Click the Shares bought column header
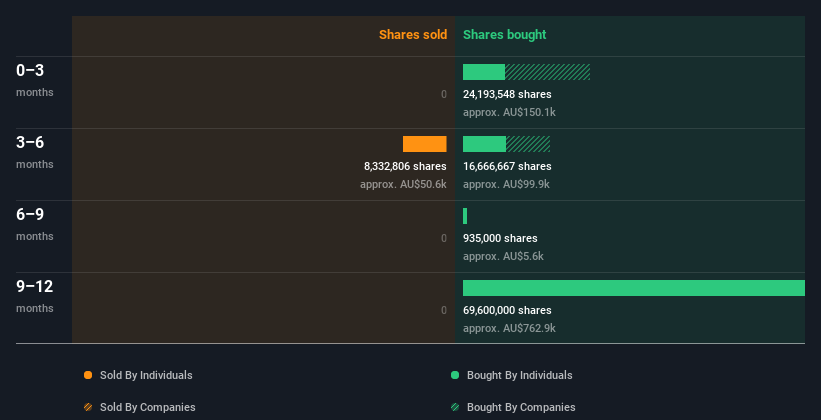The image size is (821, 420). [504, 35]
